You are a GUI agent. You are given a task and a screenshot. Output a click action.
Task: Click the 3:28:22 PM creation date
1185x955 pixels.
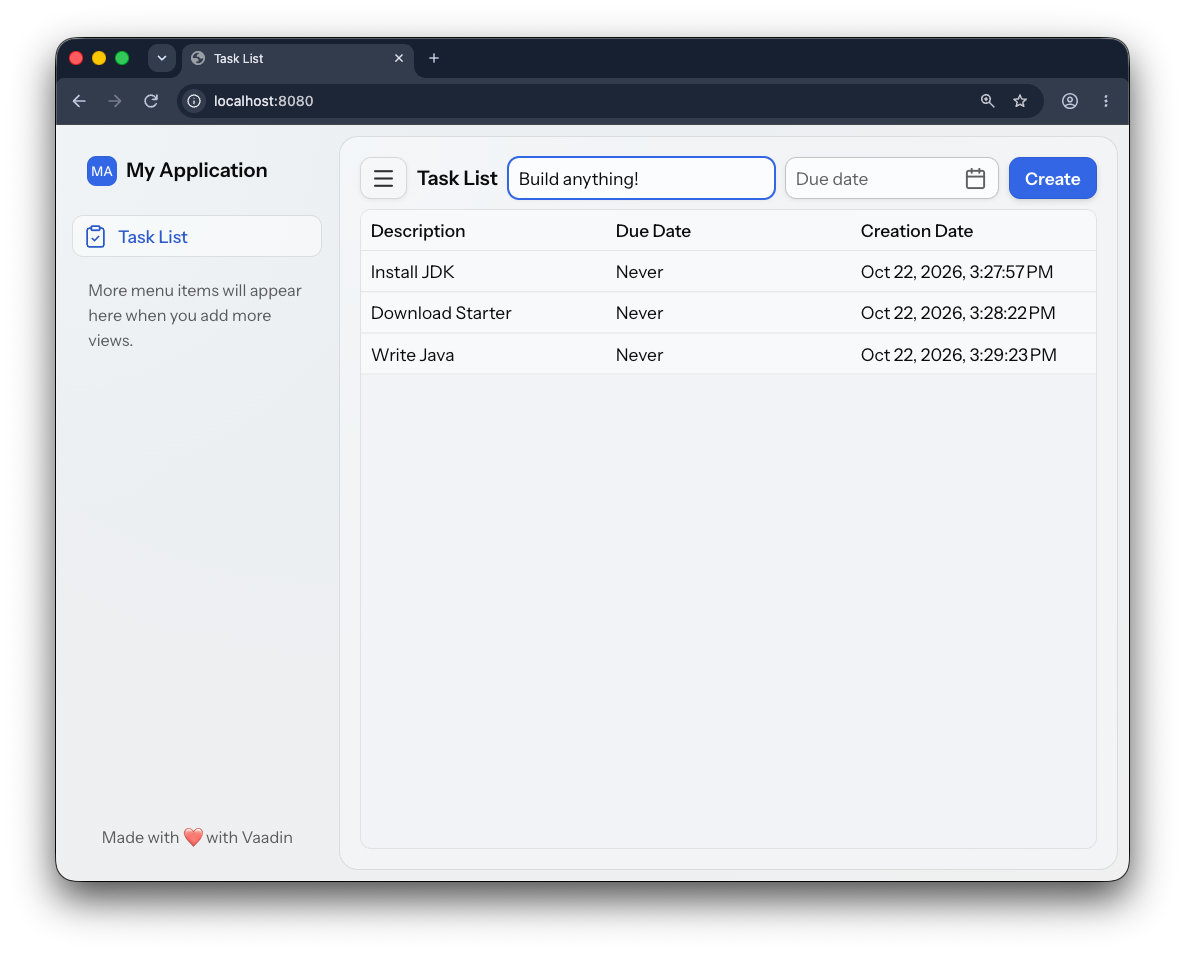tap(958, 313)
